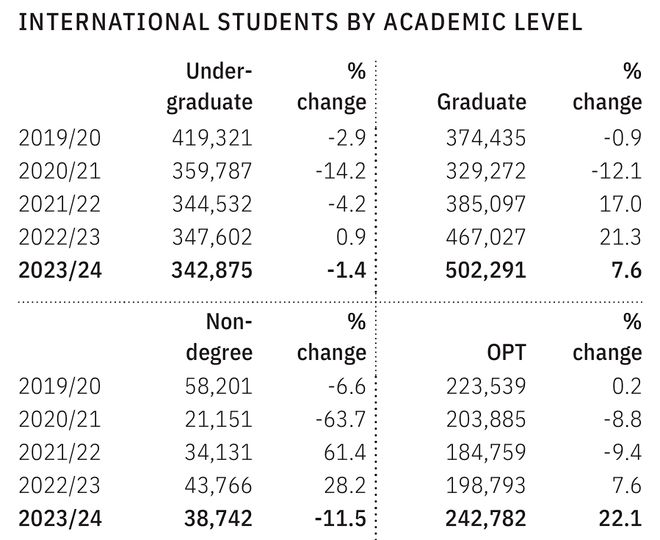Click undergraduate 2020/21 value 359,787
Image resolution: width=660 pixels, height=540 pixels.
(x=213, y=171)
